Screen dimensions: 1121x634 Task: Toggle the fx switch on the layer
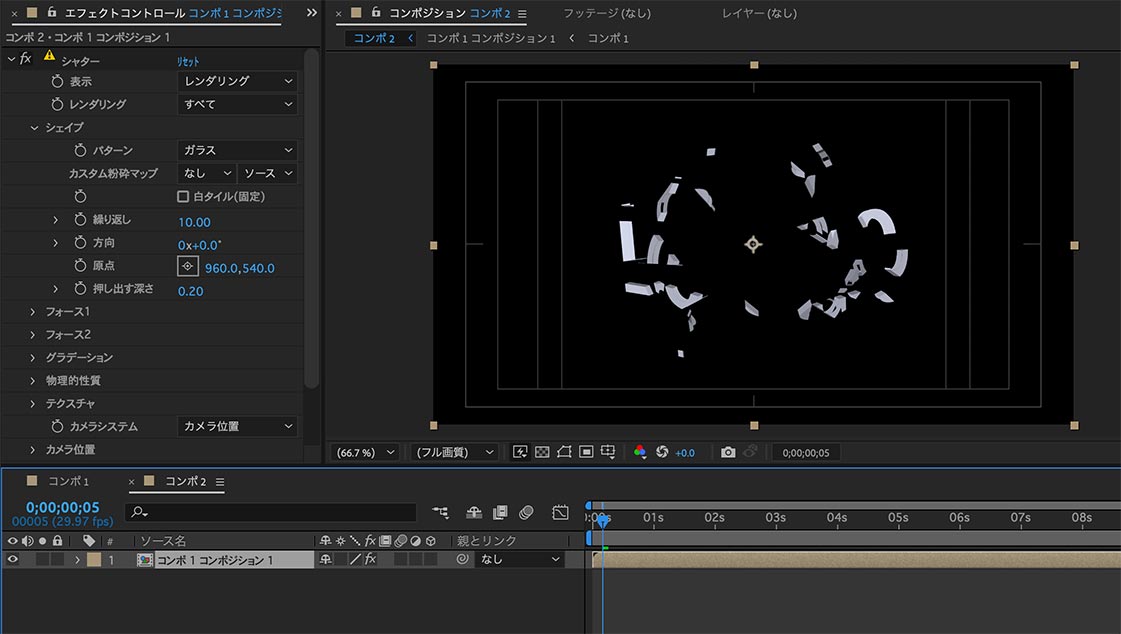click(370, 559)
